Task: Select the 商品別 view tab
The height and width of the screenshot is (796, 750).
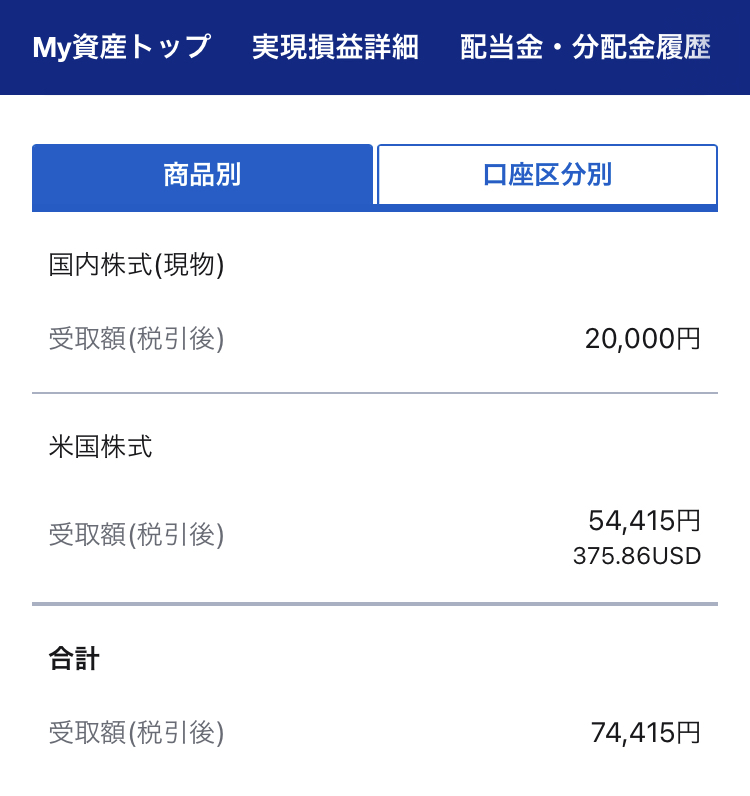Action: [x=202, y=175]
